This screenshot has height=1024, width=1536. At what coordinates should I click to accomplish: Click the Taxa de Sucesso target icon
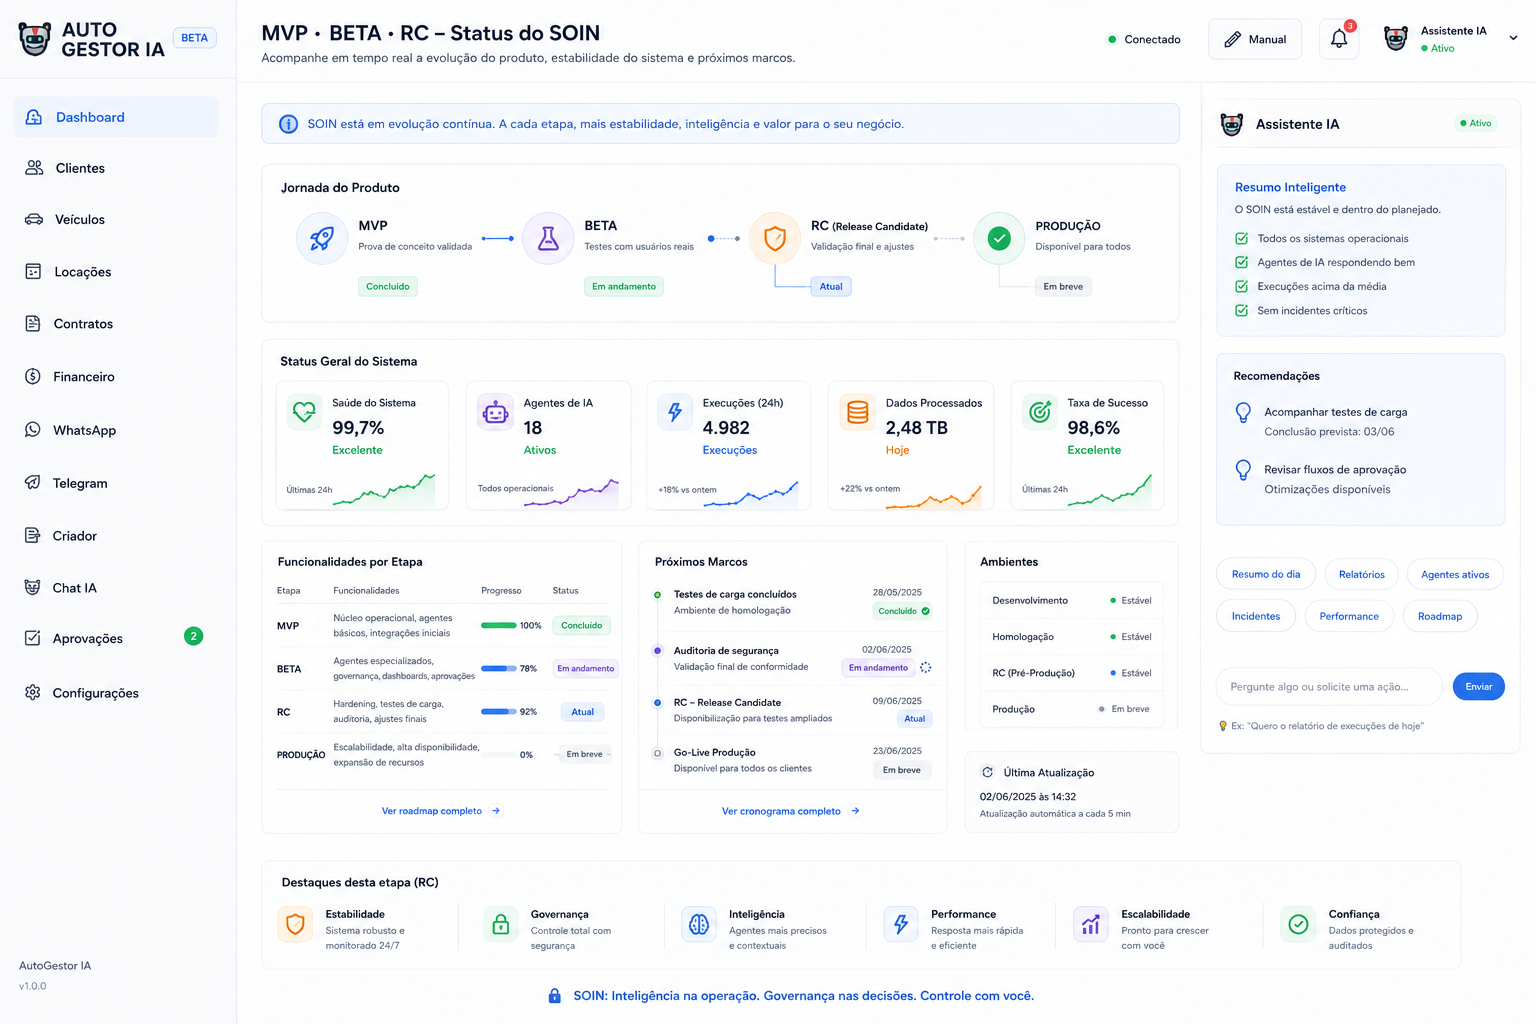[1040, 411]
